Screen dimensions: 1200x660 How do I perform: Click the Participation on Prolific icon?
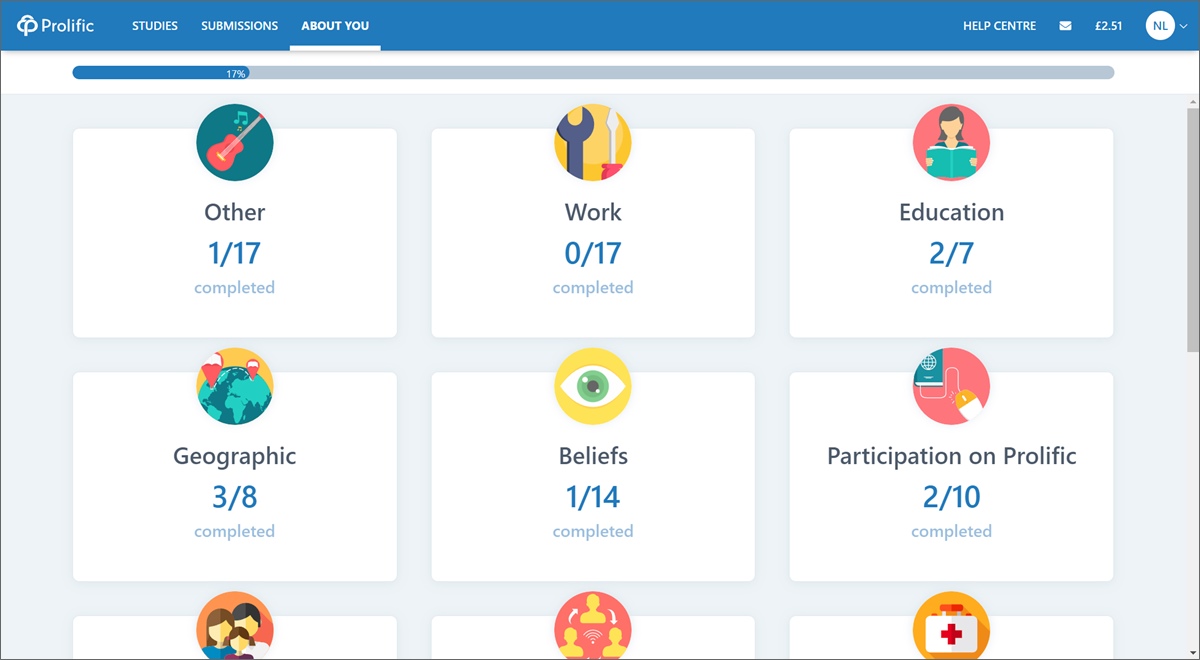coord(951,386)
